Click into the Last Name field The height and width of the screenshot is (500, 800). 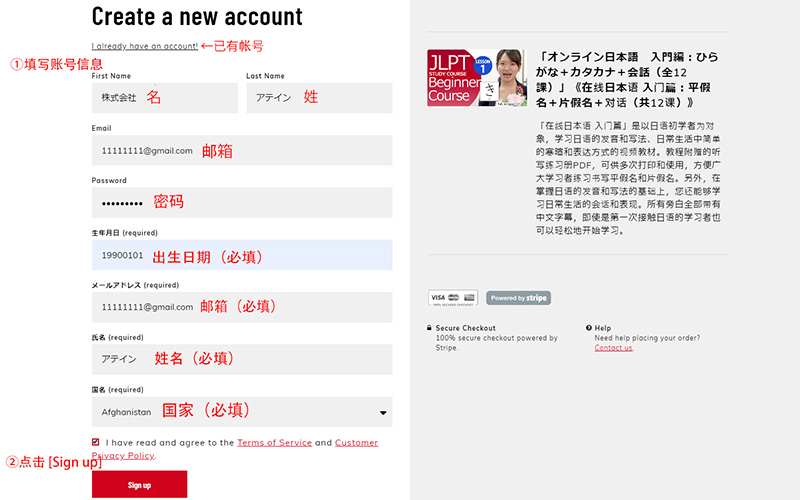pyautogui.click(x=319, y=98)
